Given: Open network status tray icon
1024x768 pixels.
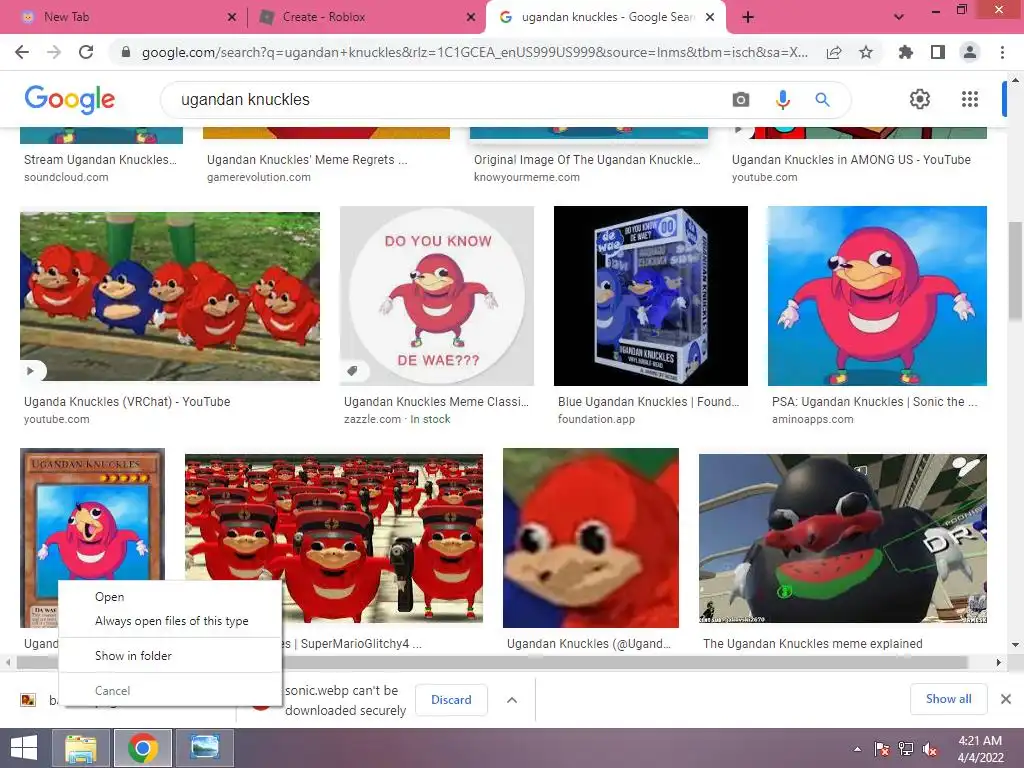Looking at the screenshot, I should [906, 749].
